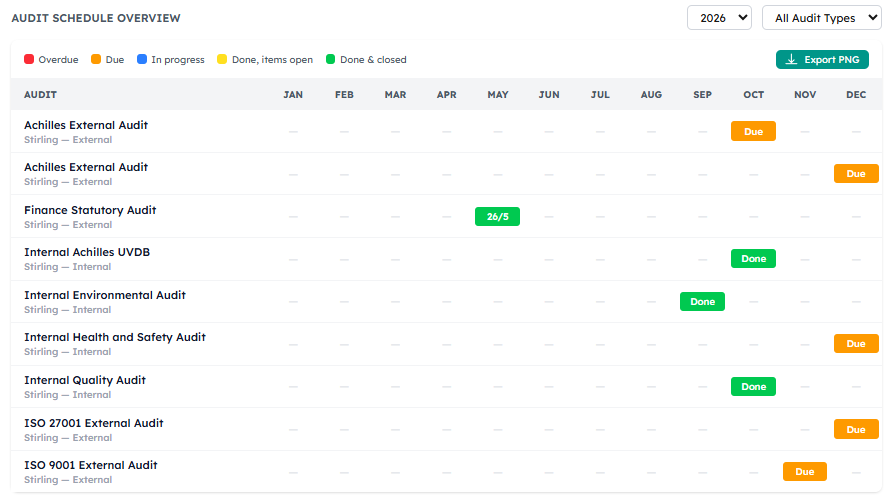Click Due badge for ISO 9001 External Audit

pyautogui.click(x=805, y=471)
